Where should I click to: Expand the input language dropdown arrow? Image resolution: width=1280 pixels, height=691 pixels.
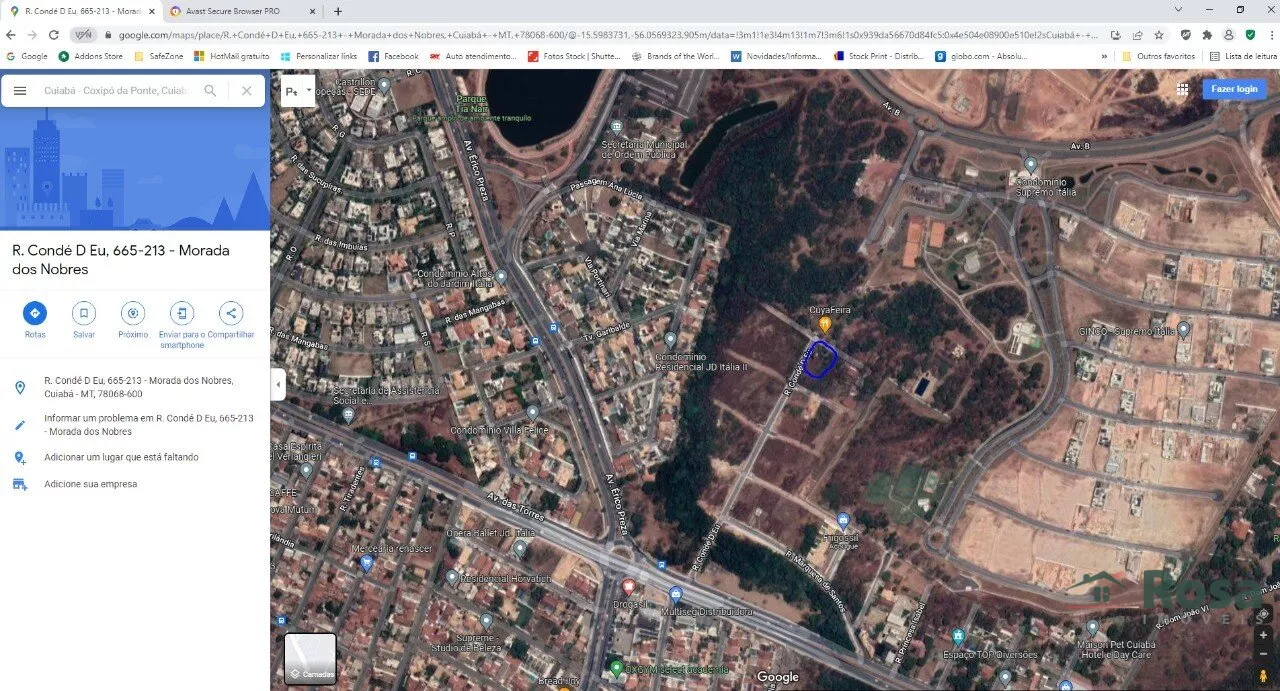(x=308, y=90)
